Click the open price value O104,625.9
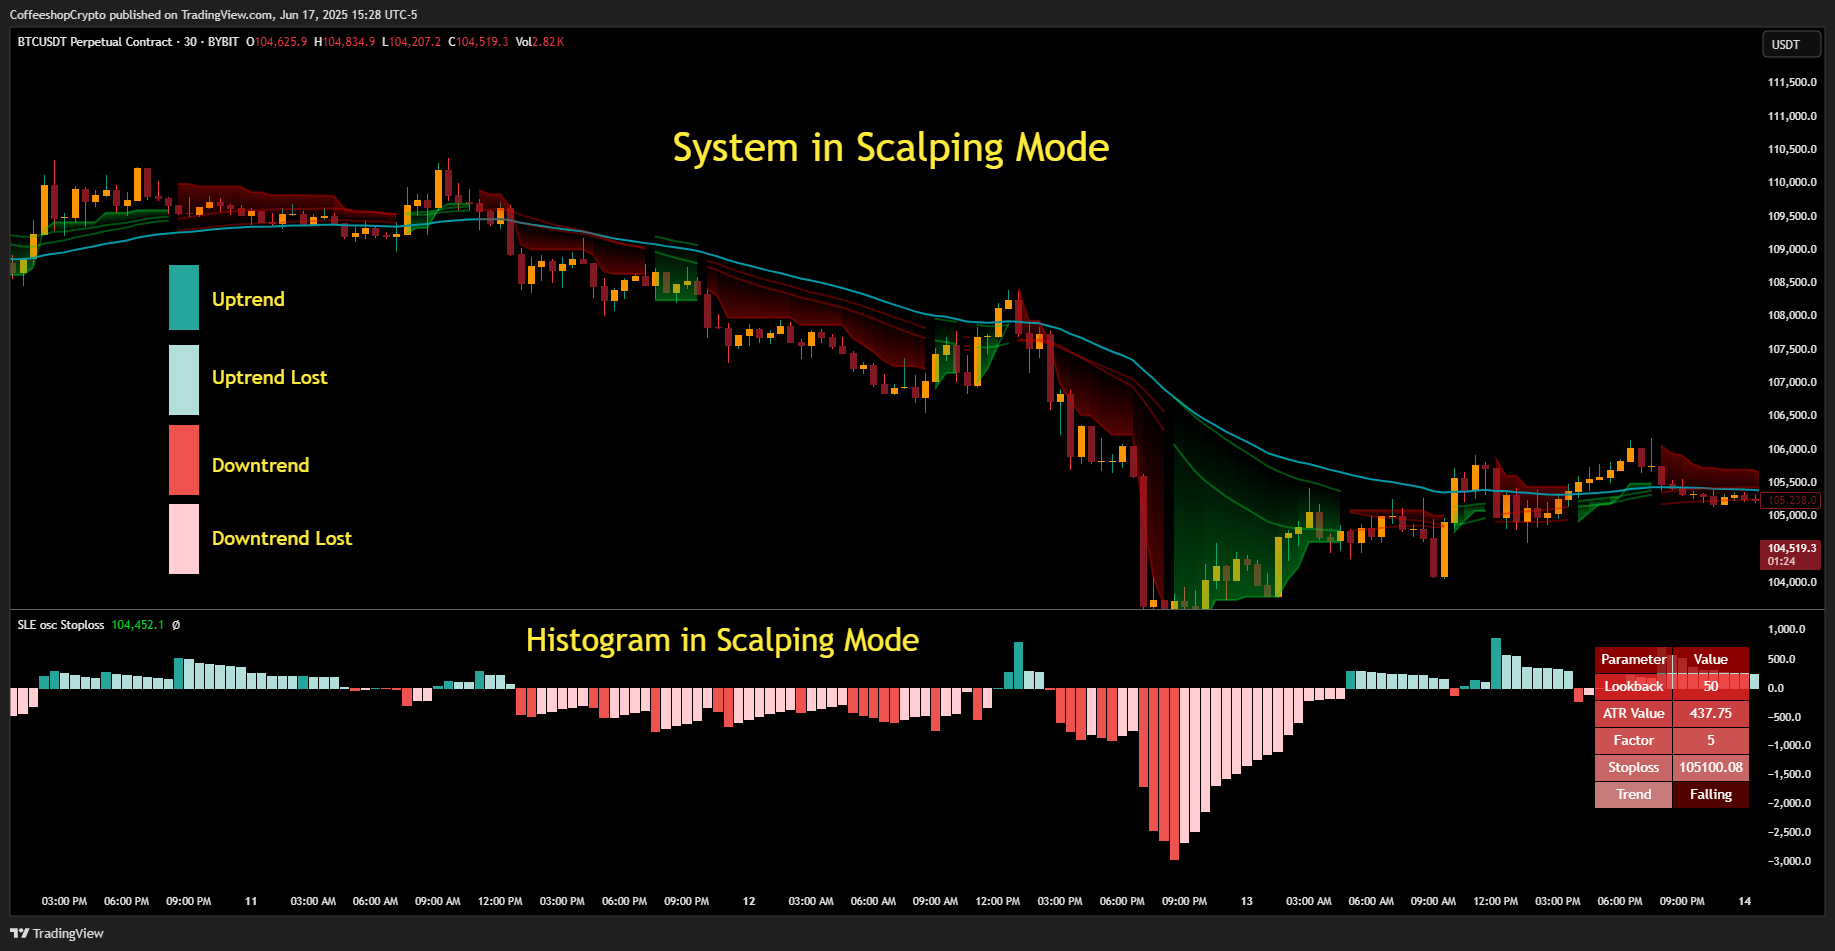Image resolution: width=1835 pixels, height=951 pixels. click(277, 42)
